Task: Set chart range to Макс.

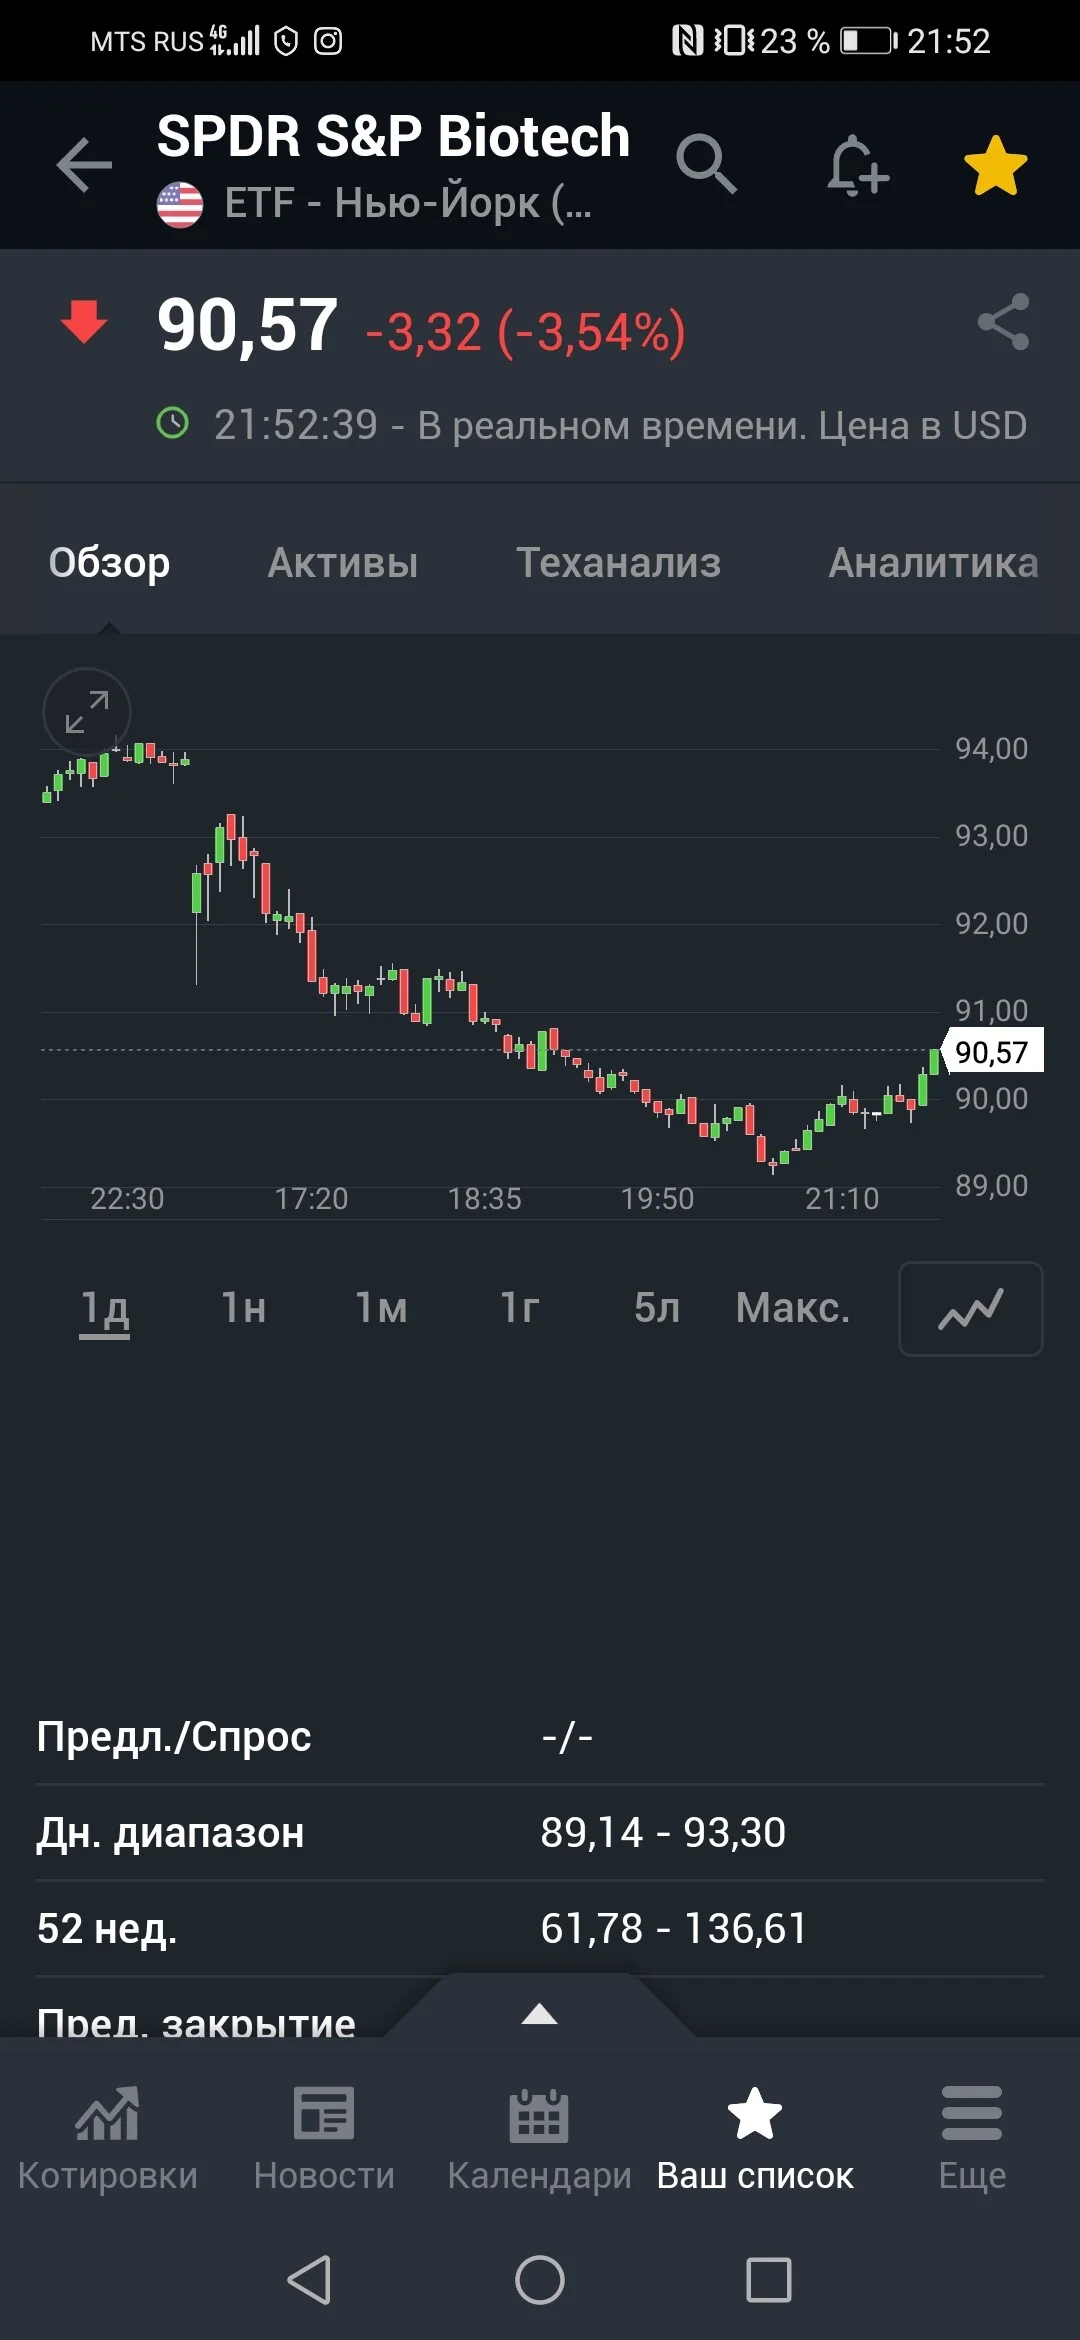Action: (793, 1308)
